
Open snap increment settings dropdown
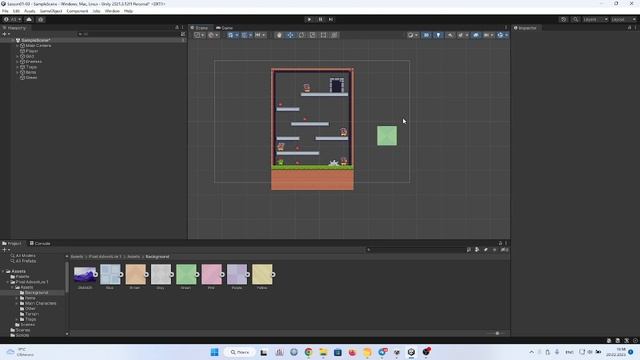coord(260,35)
